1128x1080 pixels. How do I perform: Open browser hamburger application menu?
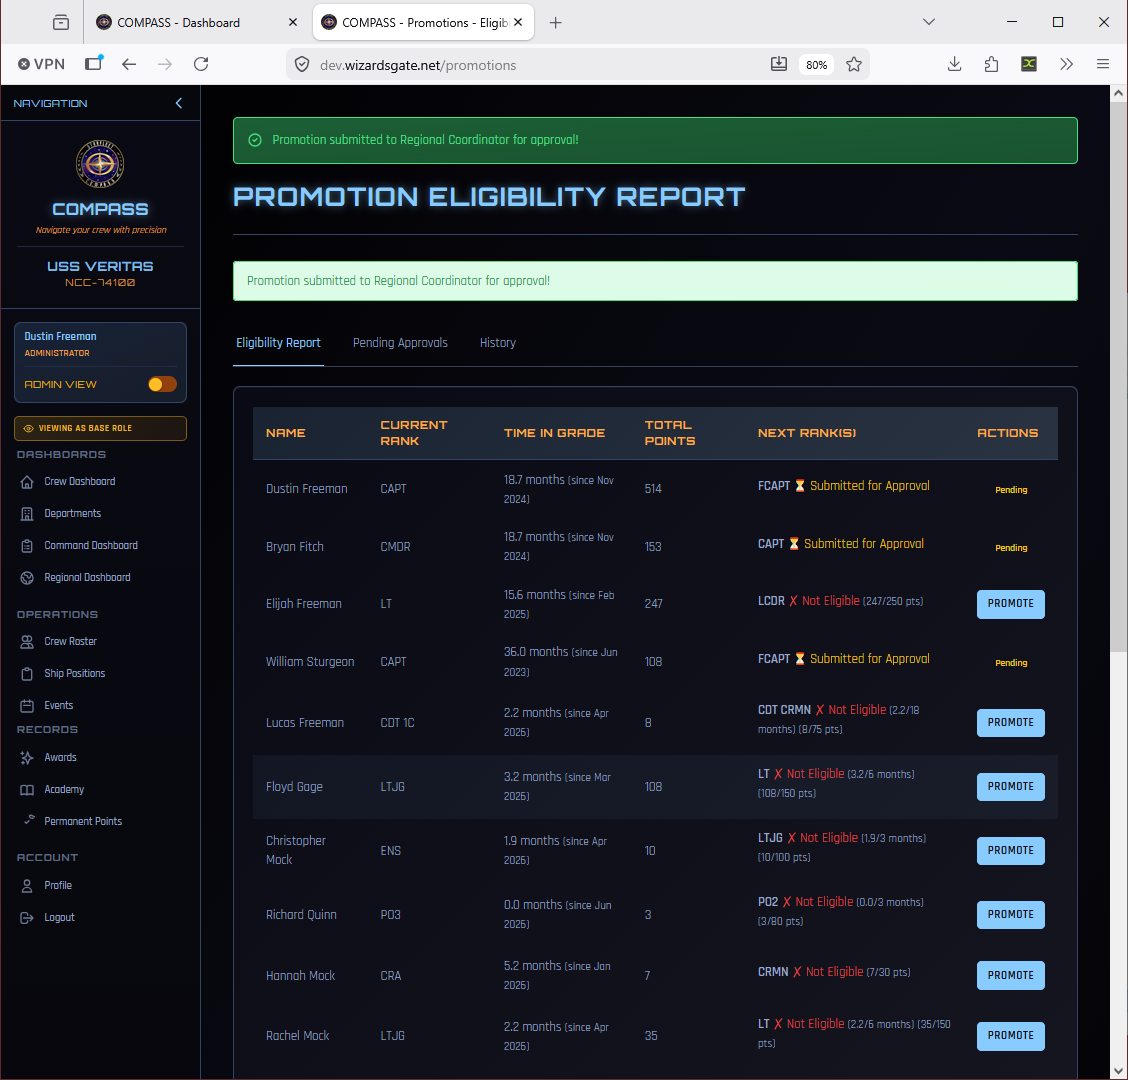(x=1102, y=64)
